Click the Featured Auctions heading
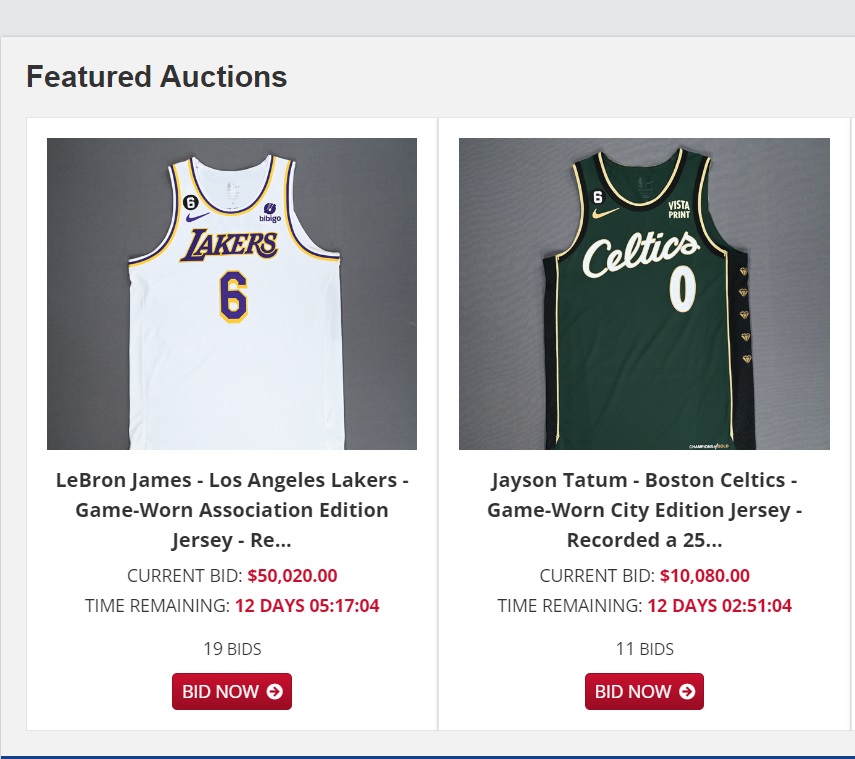This screenshot has height=759, width=855. tap(157, 77)
